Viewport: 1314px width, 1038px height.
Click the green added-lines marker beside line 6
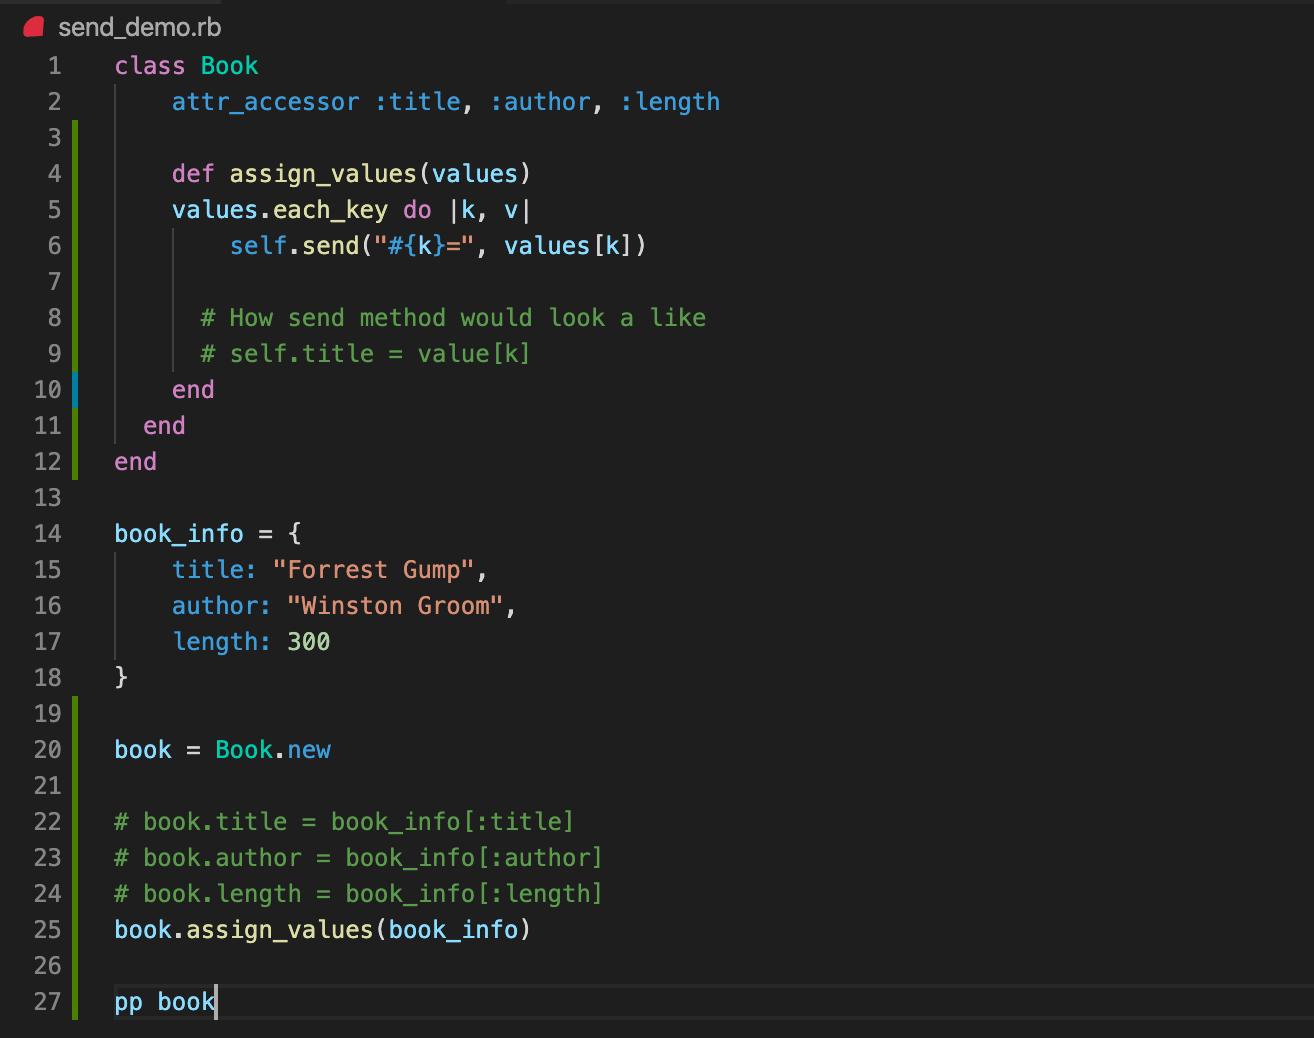[75, 246]
